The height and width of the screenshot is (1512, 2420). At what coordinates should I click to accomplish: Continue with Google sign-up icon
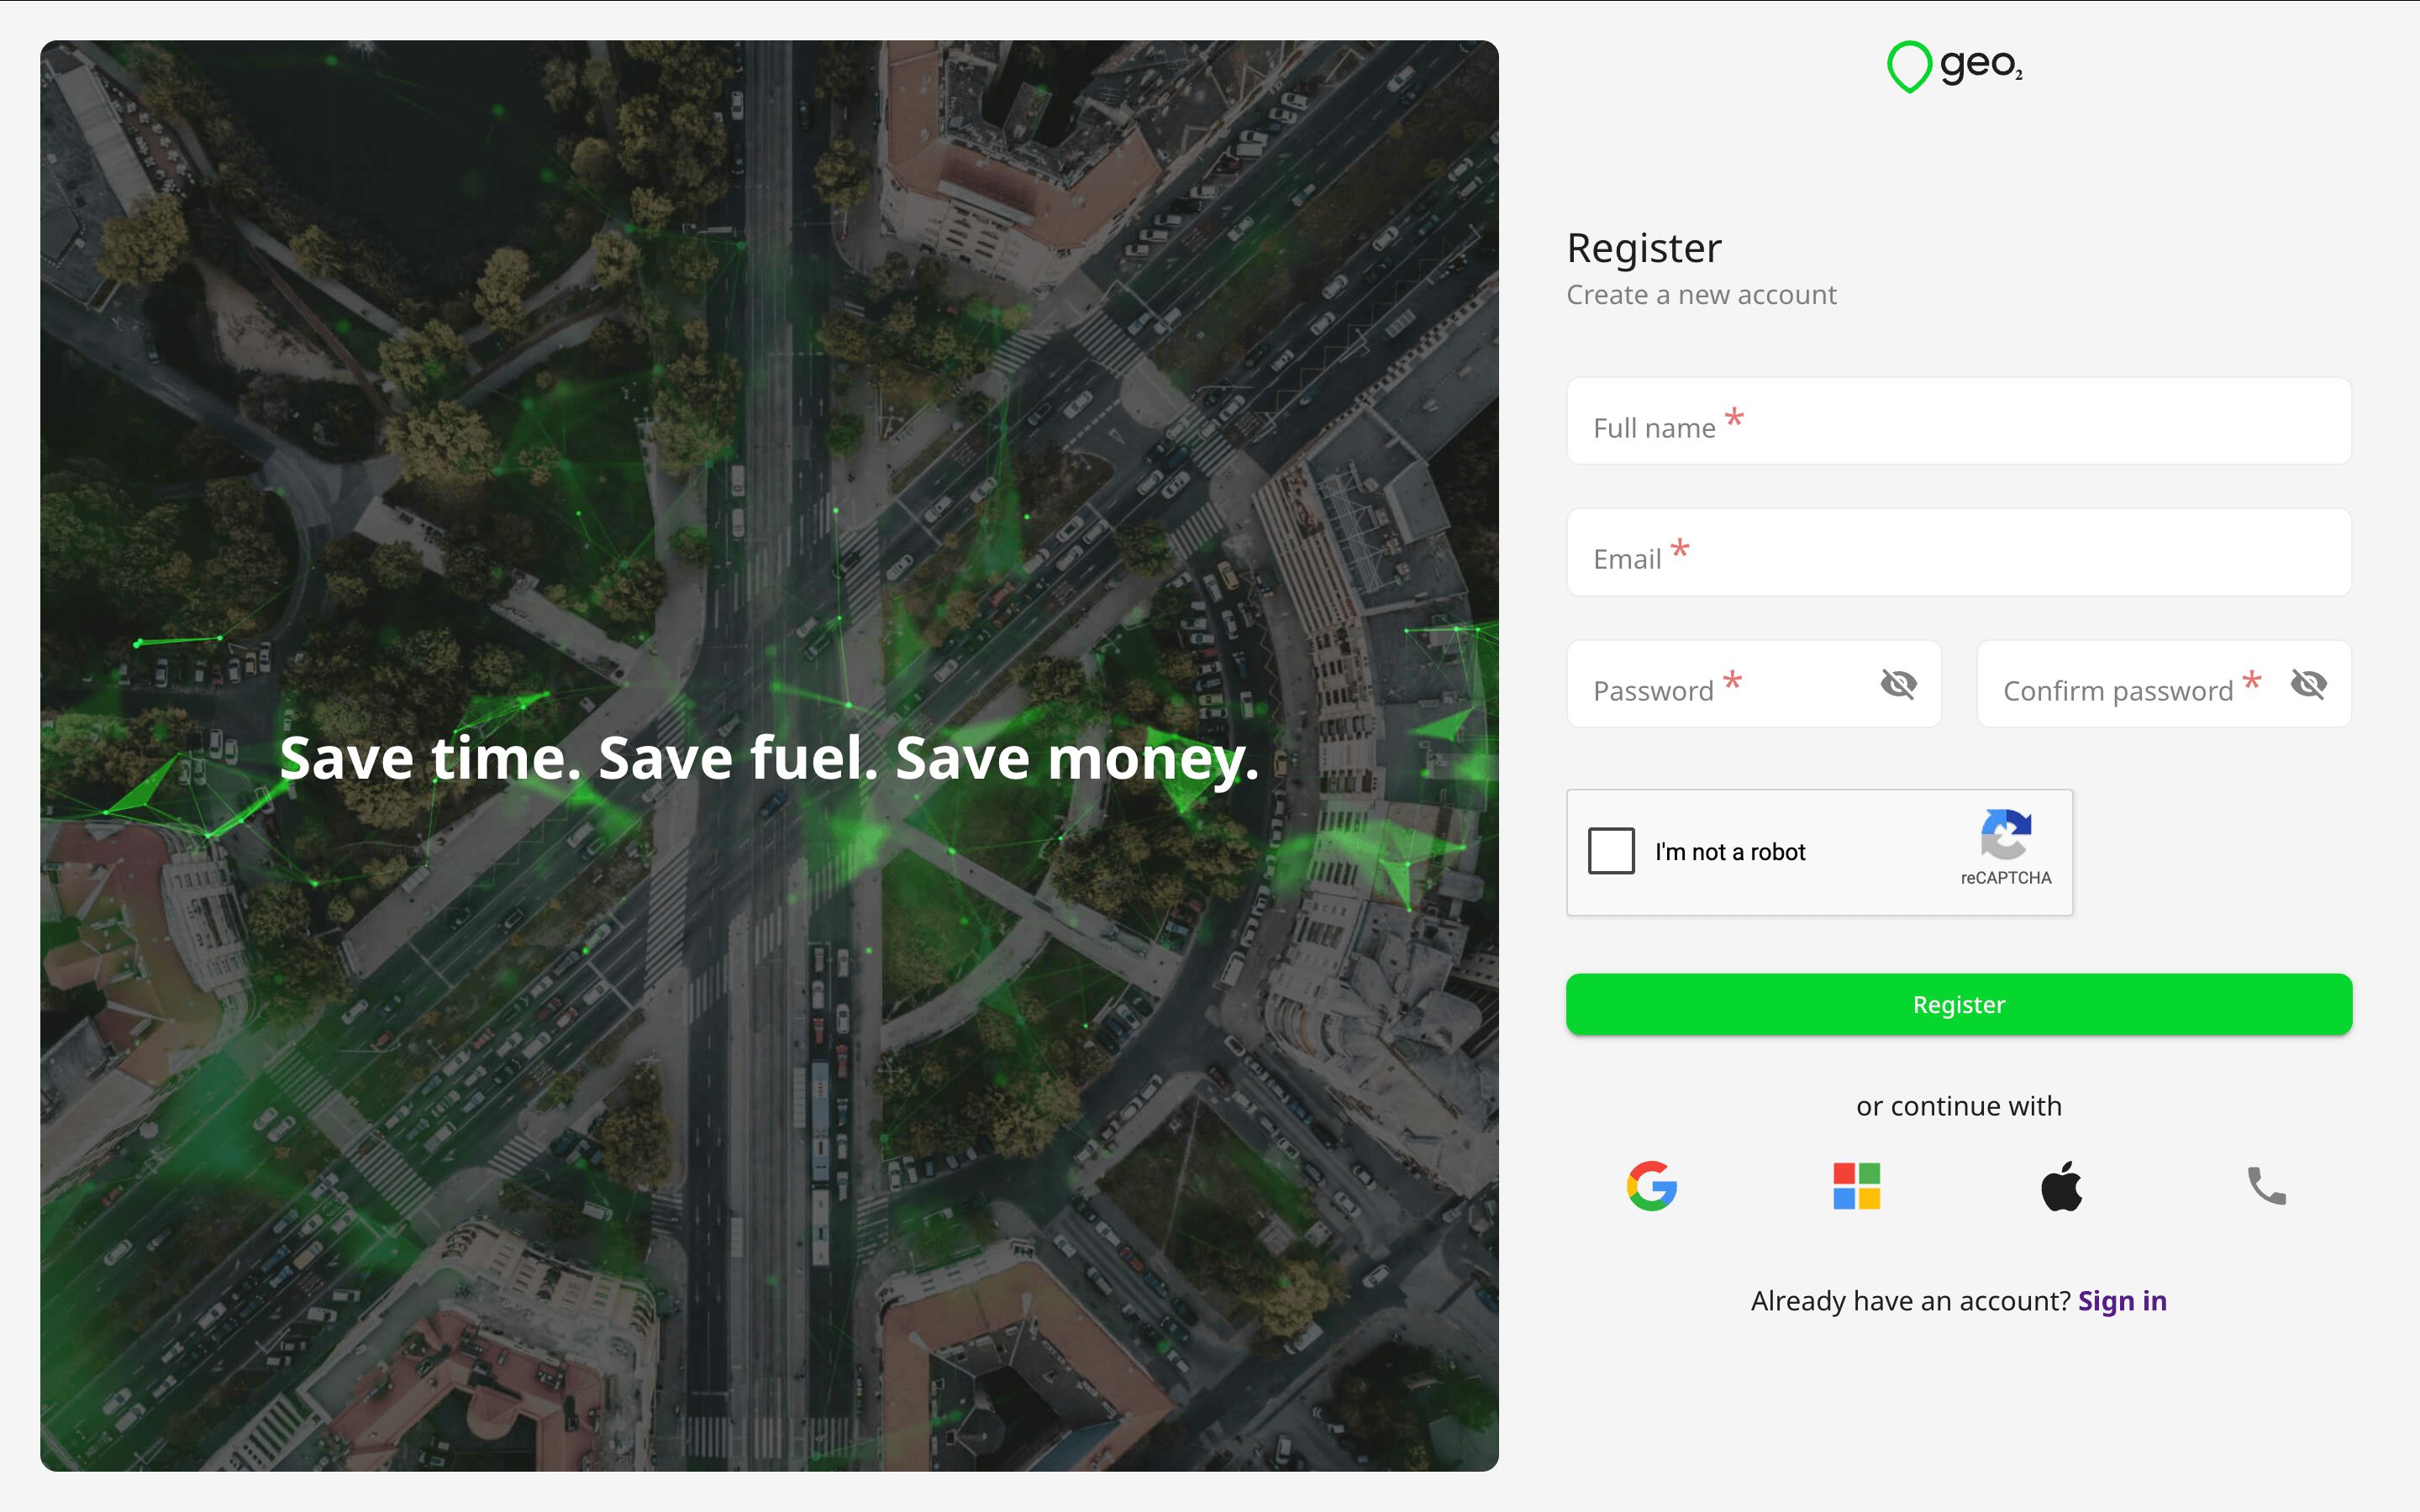[x=1652, y=1186]
